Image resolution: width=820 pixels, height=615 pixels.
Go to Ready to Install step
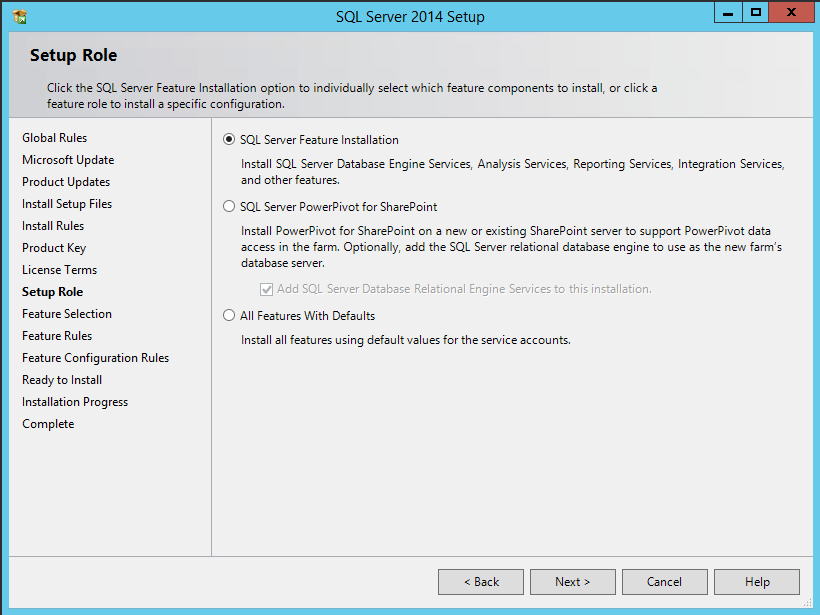[61, 379]
